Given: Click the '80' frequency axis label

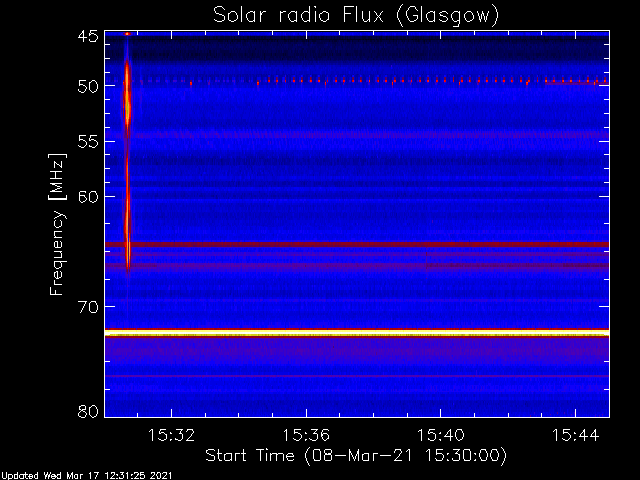Looking at the screenshot, I should [88, 411].
